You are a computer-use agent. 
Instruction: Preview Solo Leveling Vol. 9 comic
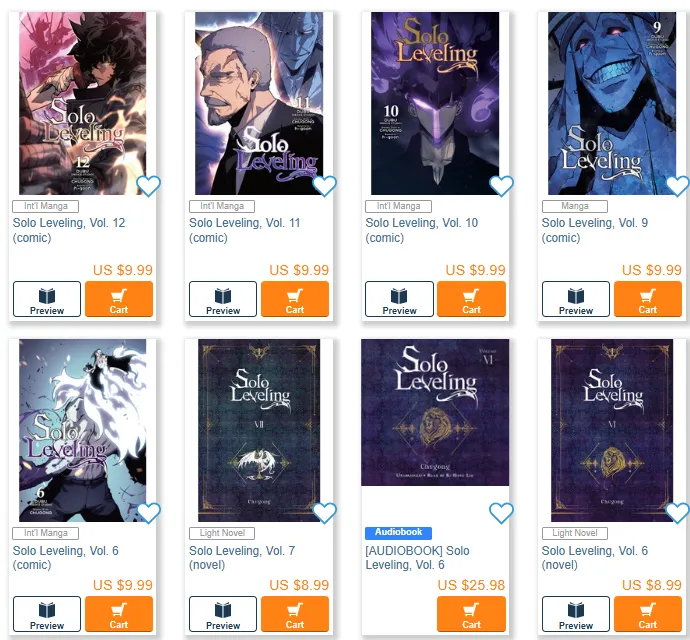[x=576, y=299]
